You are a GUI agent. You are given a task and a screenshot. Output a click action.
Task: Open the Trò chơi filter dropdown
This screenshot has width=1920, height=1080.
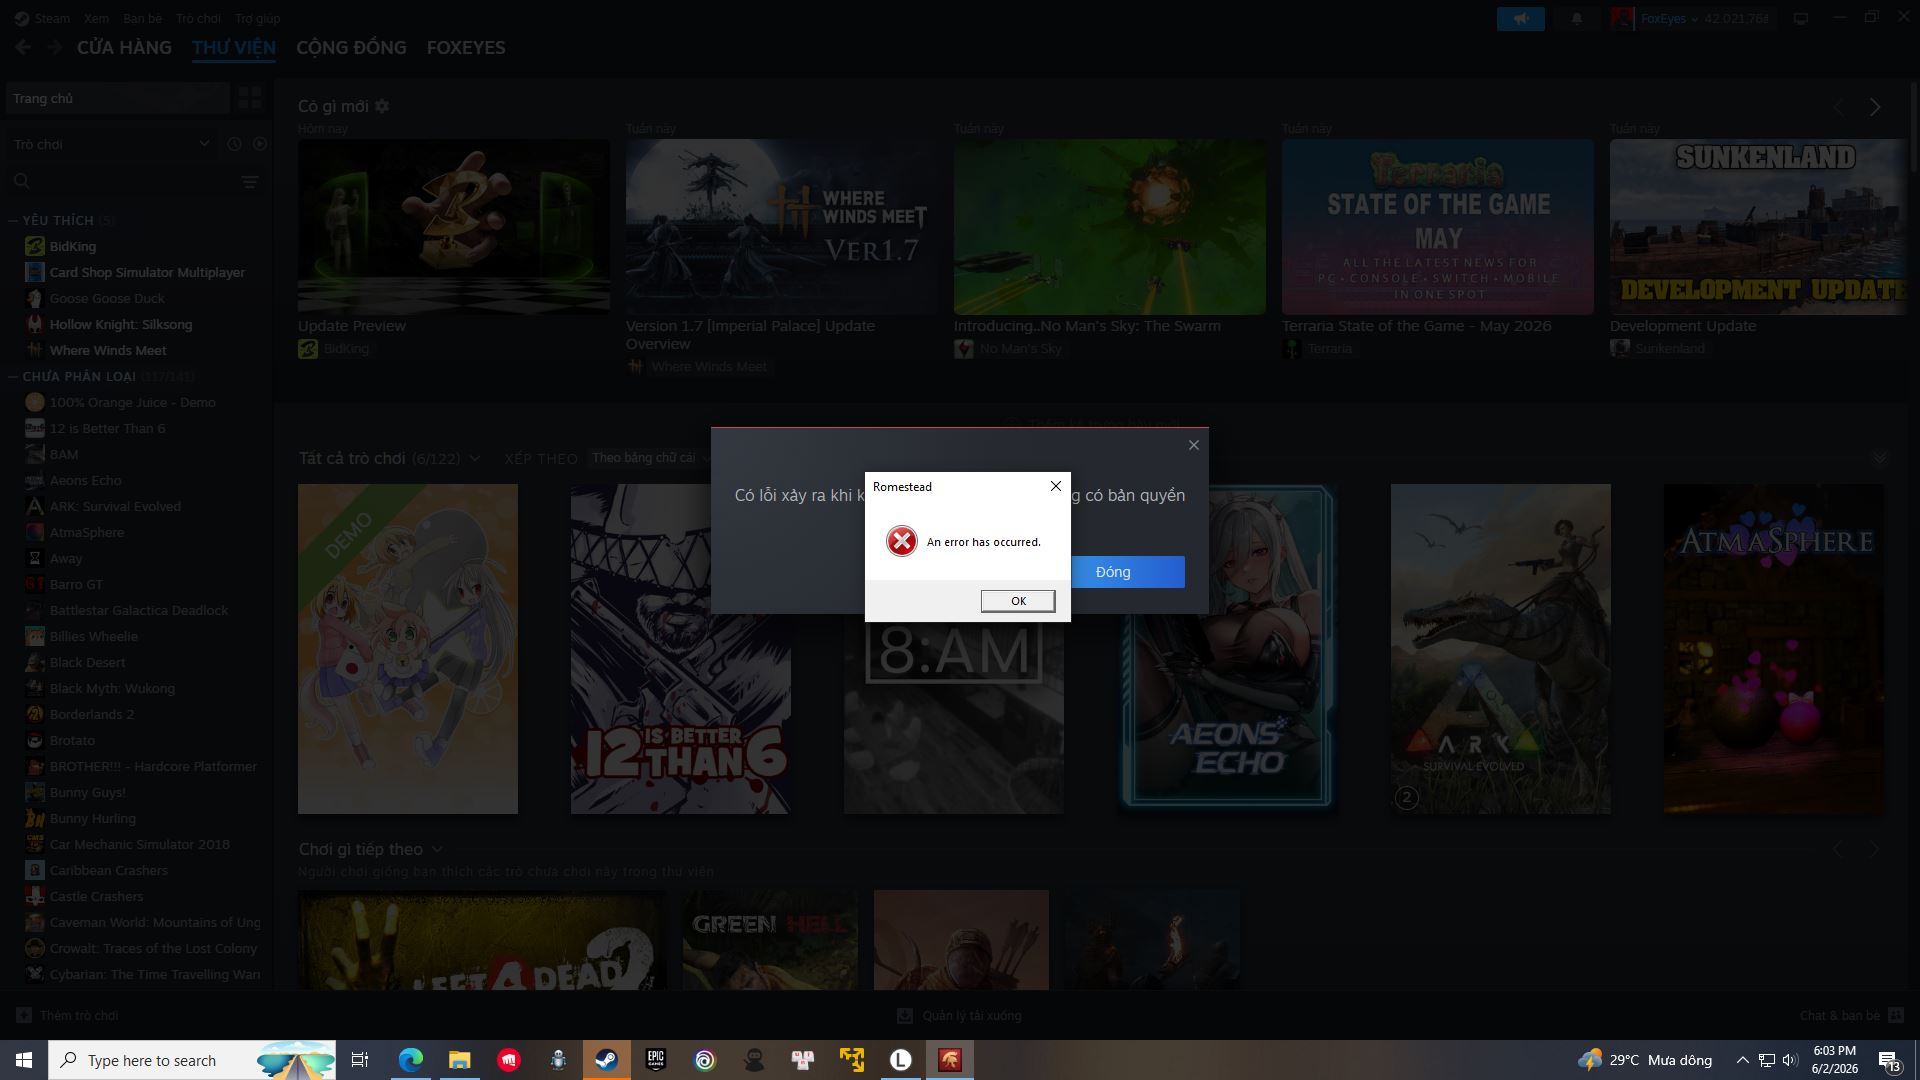tap(112, 144)
